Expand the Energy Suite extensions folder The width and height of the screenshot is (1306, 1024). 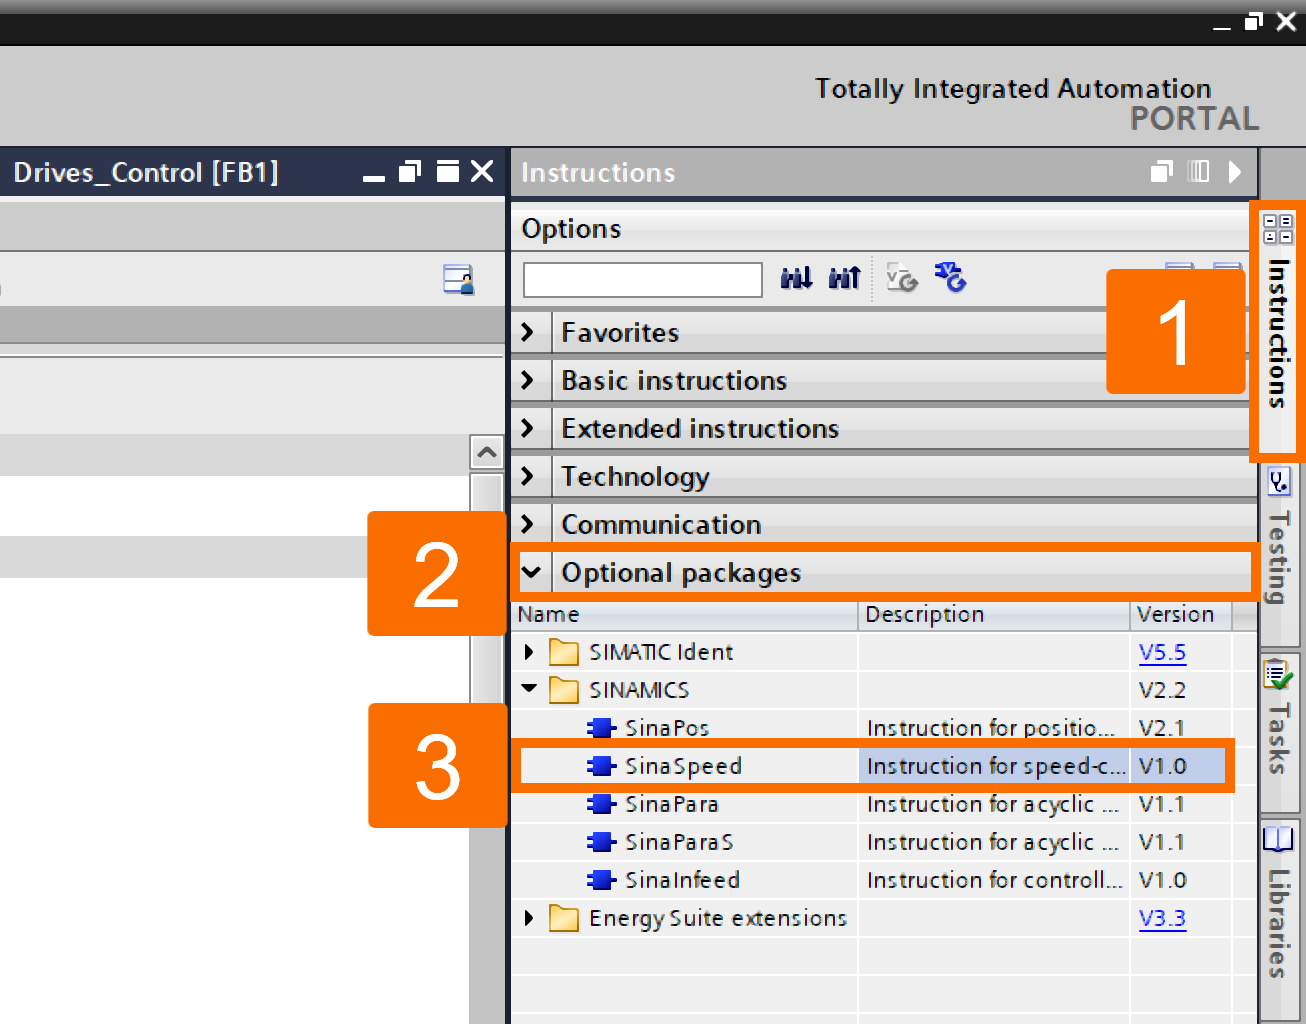point(529,918)
